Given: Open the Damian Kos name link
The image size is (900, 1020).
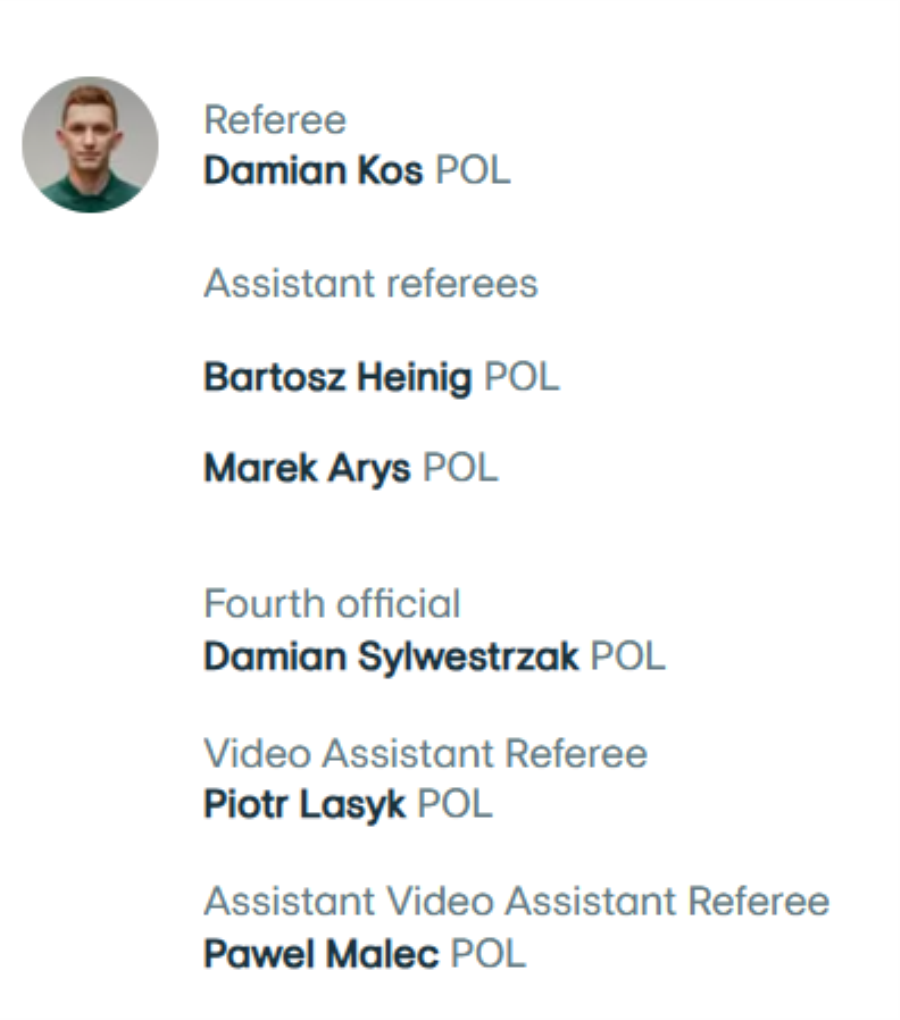Looking at the screenshot, I should click(313, 171).
